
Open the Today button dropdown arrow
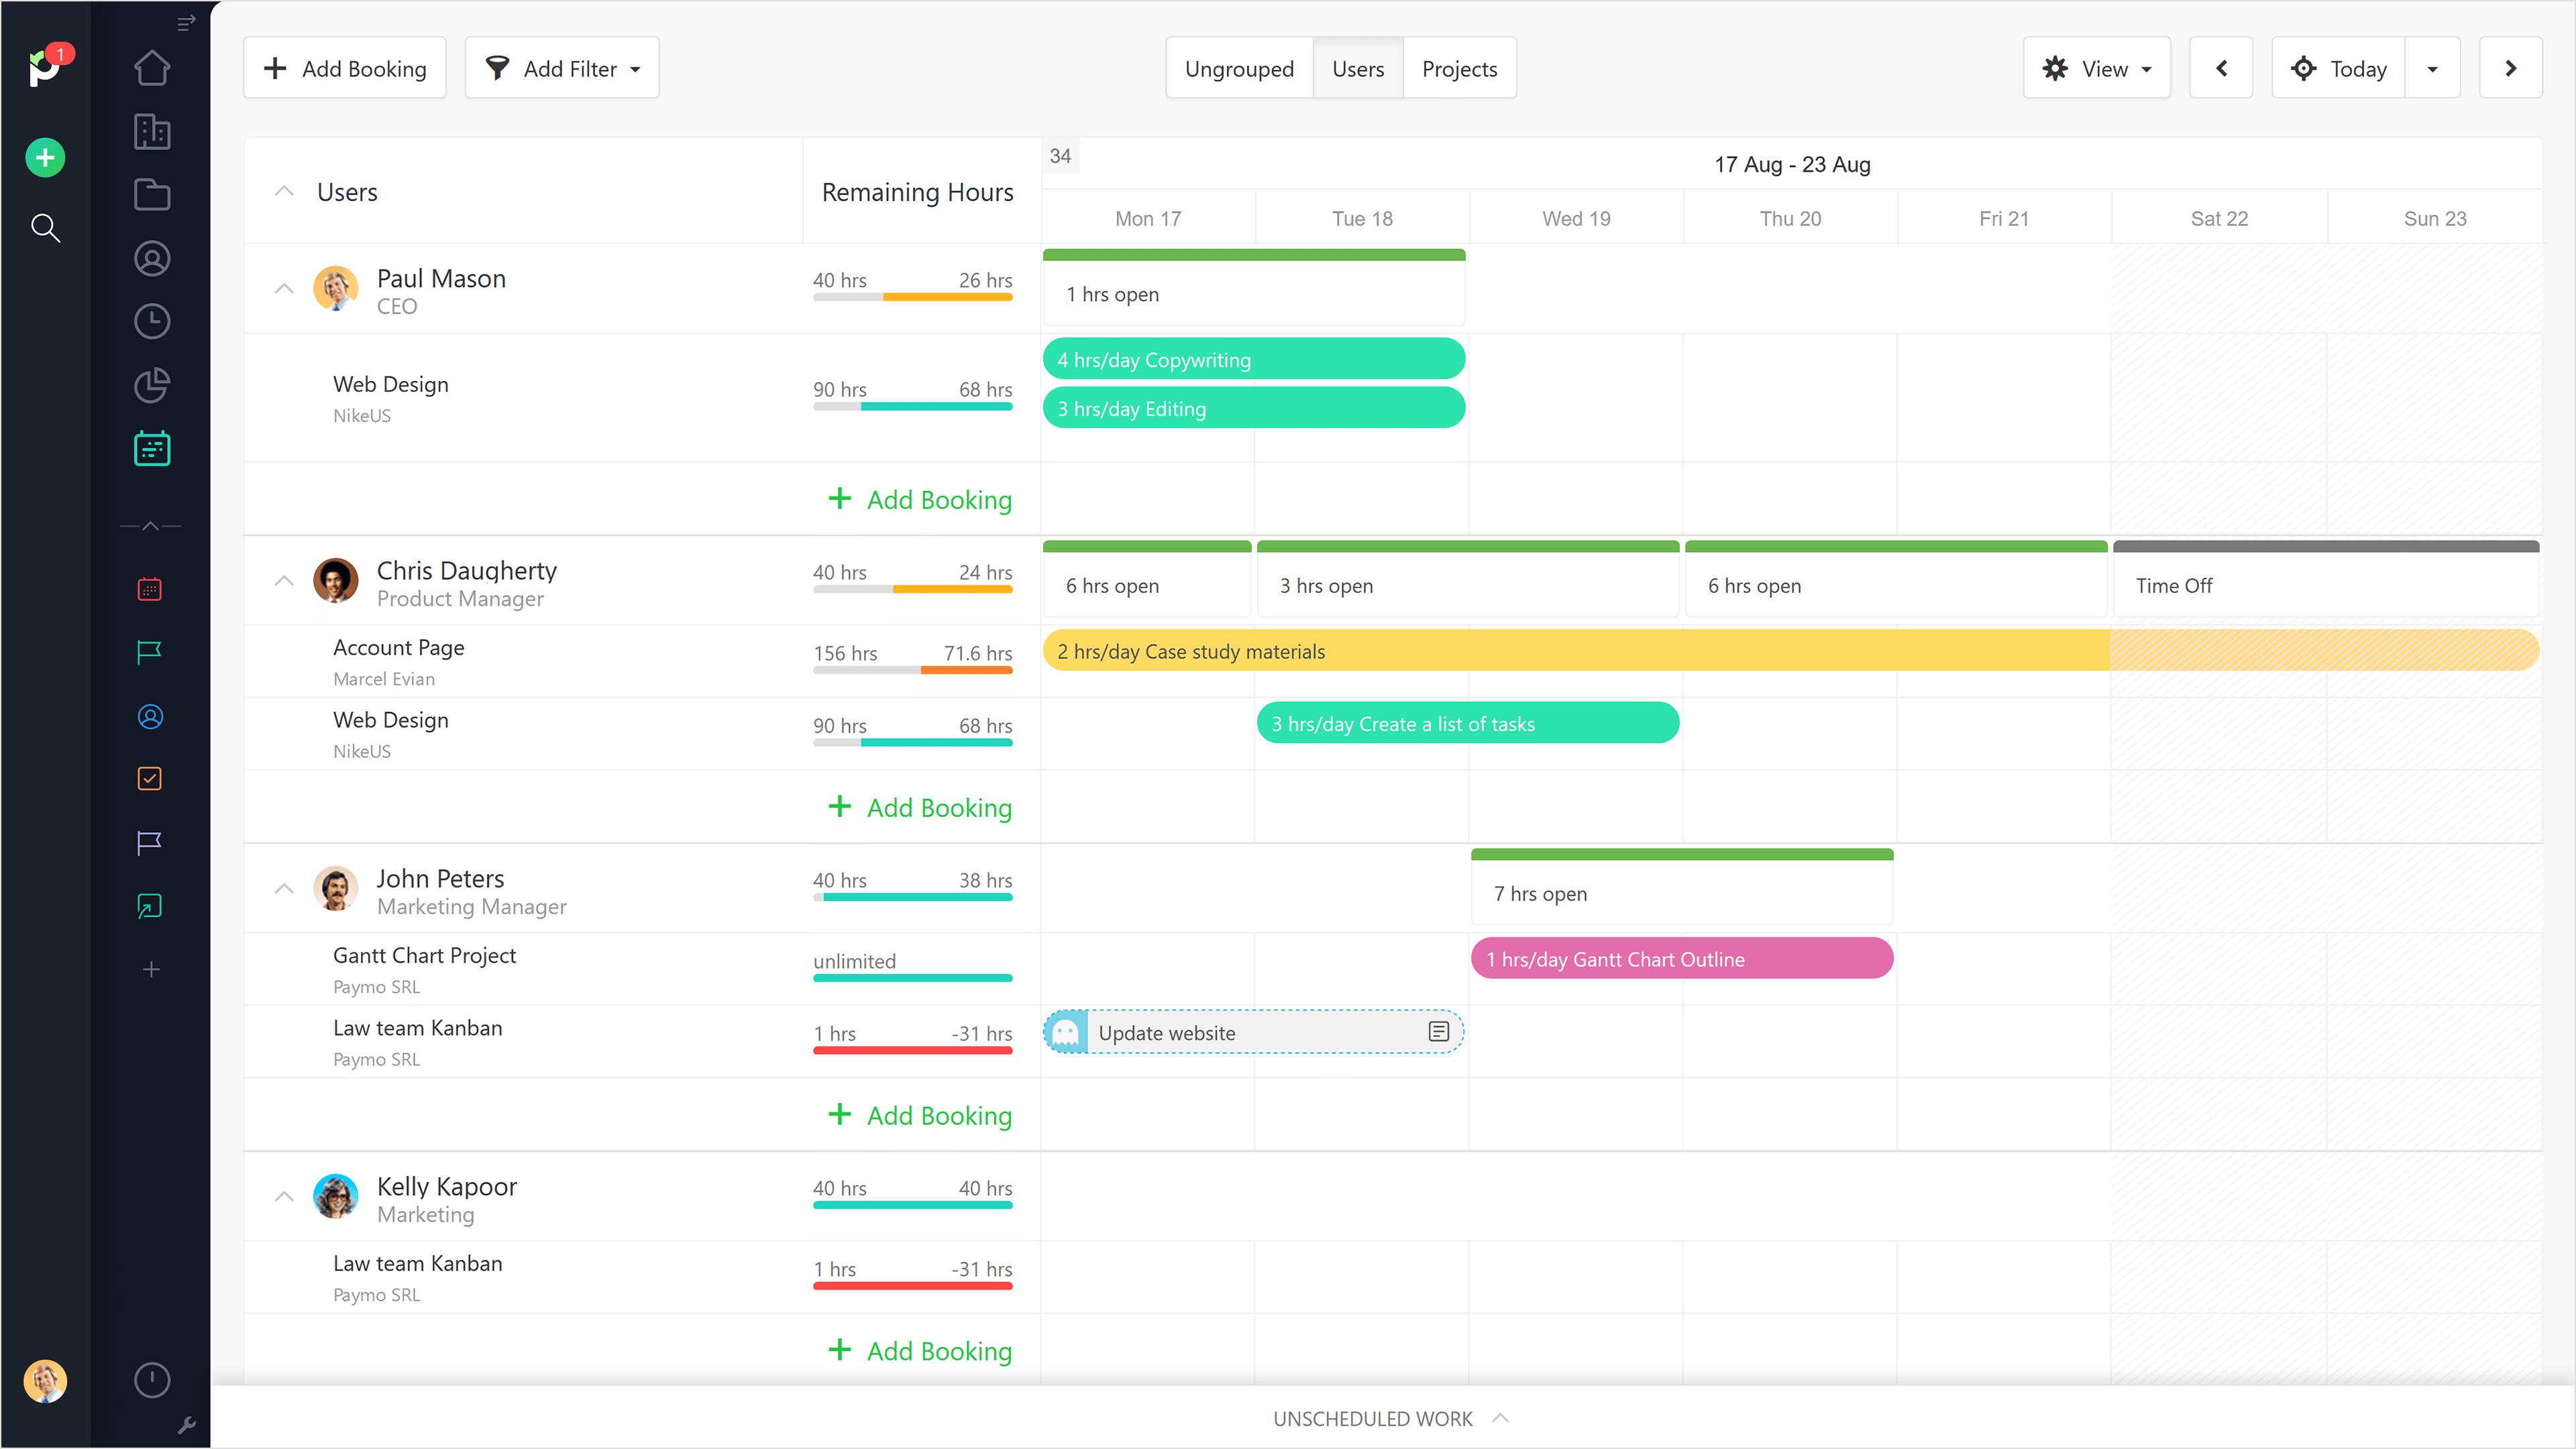click(2434, 68)
